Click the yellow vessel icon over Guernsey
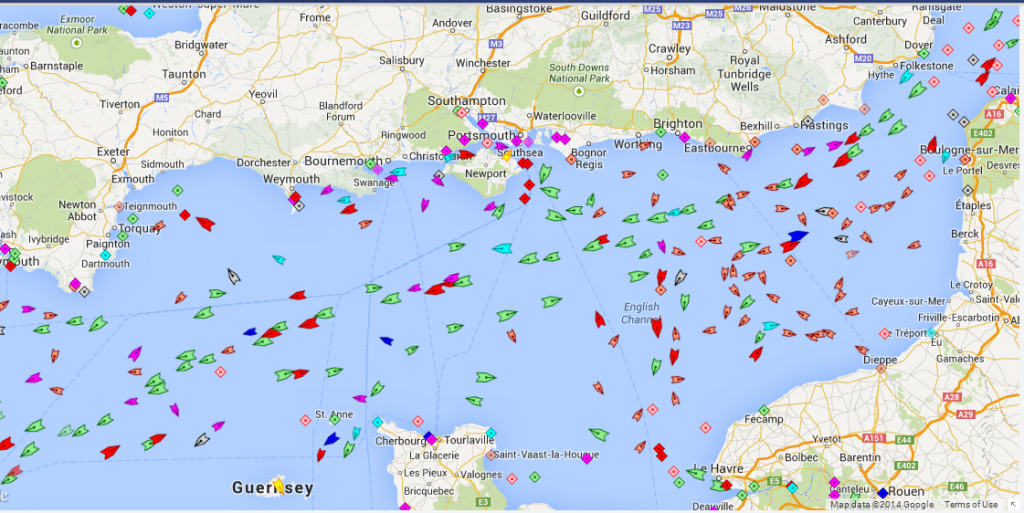Viewport: 1024px width, 513px height. [277, 484]
